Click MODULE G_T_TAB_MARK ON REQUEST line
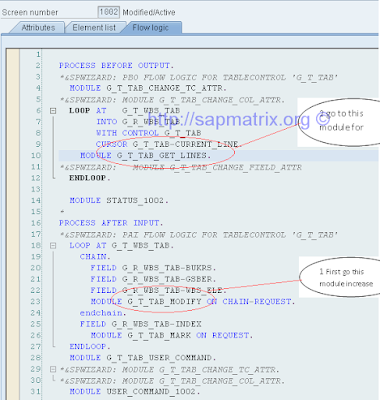 172,335
